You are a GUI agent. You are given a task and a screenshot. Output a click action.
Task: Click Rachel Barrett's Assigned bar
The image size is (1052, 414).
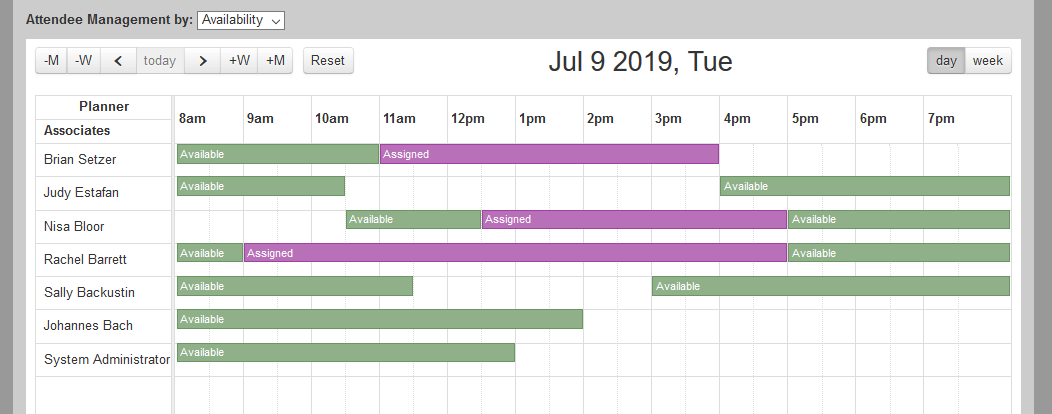(x=515, y=253)
